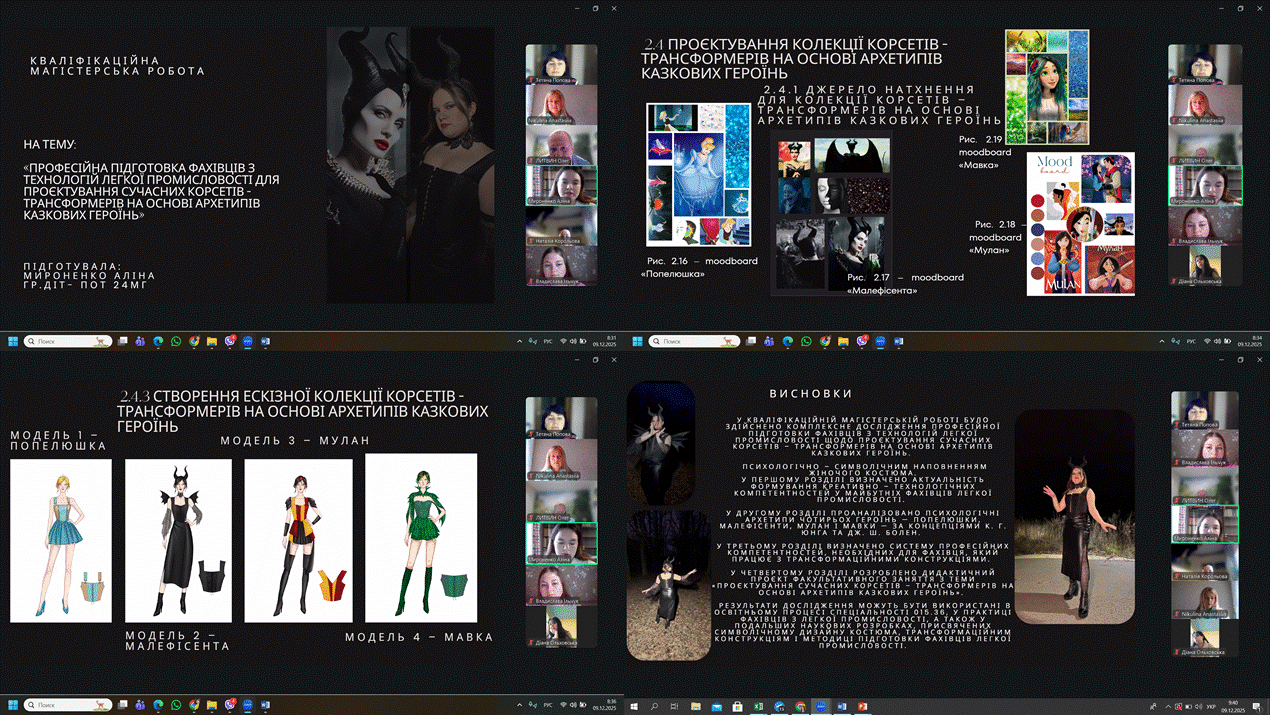
Task: Select the Model 1 Попелюшка sketch
Action: pos(60,541)
